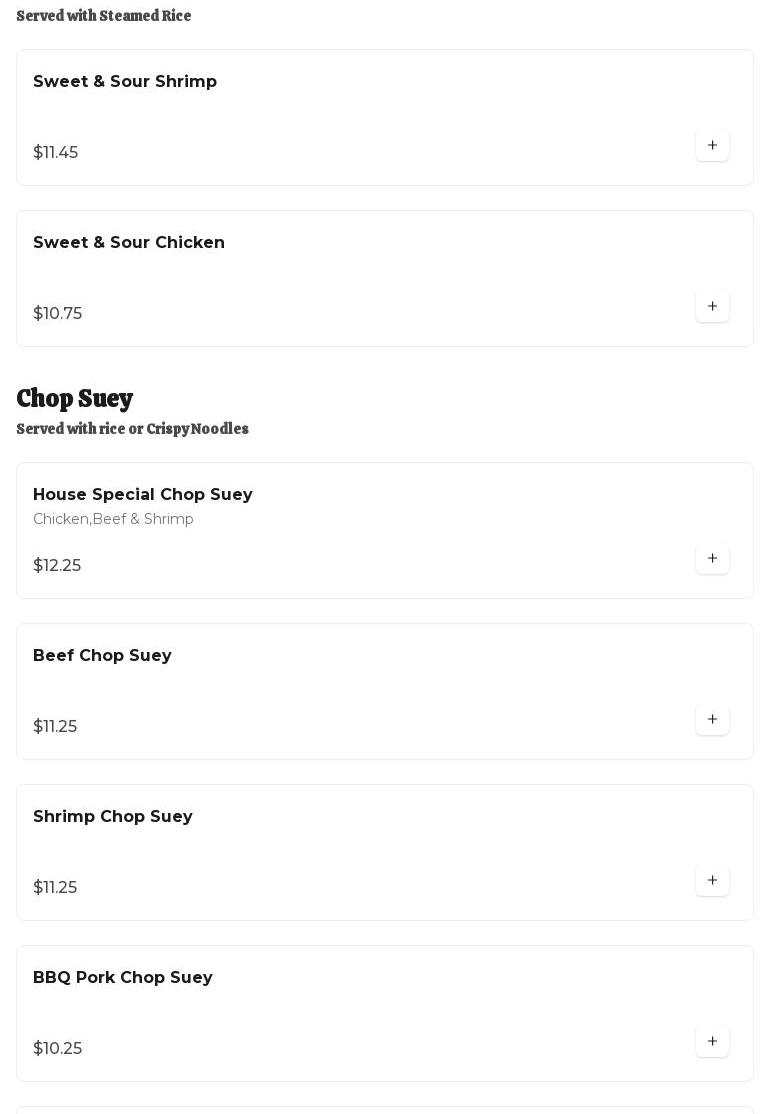Select the Sweet & Sour Chicken title
Image resolution: width=770 pixels, height=1114 pixels.
click(129, 243)
